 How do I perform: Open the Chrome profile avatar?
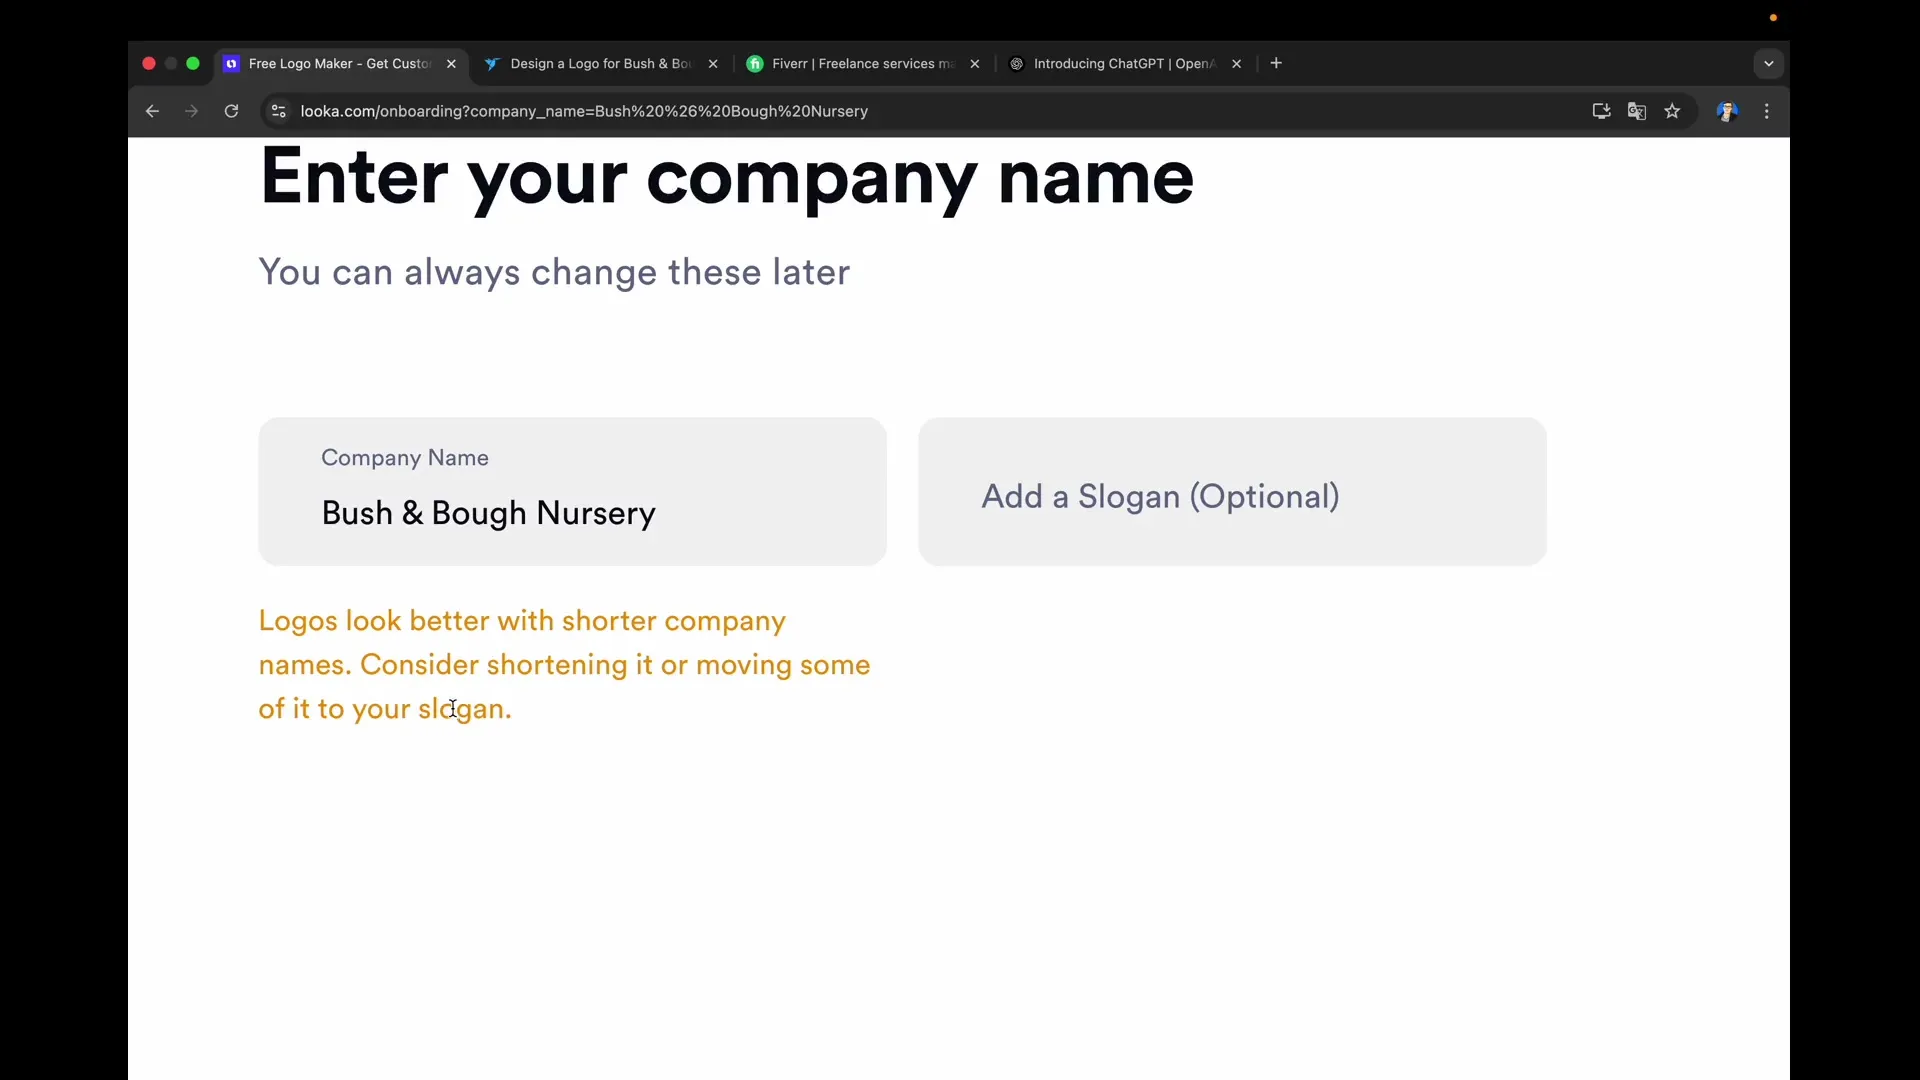(x=1727, y=111)
